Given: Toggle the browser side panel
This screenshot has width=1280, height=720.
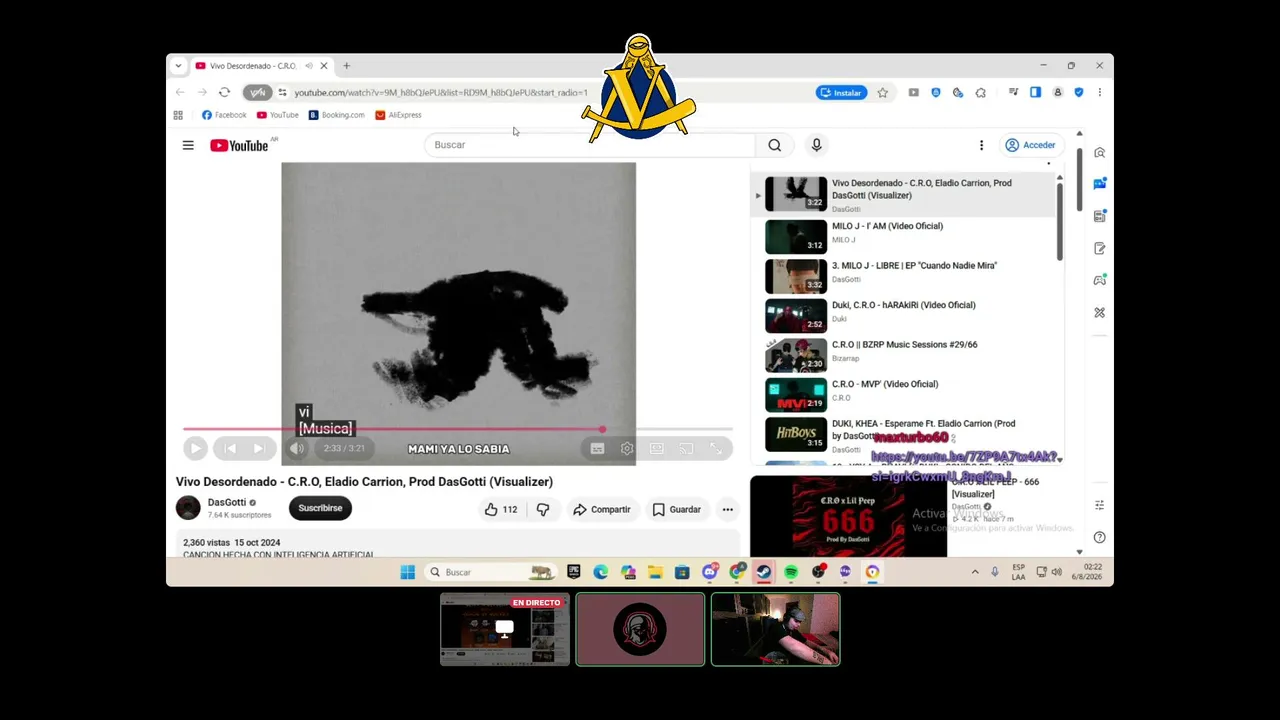Looking at the screenshot, I should [1035, 92].
